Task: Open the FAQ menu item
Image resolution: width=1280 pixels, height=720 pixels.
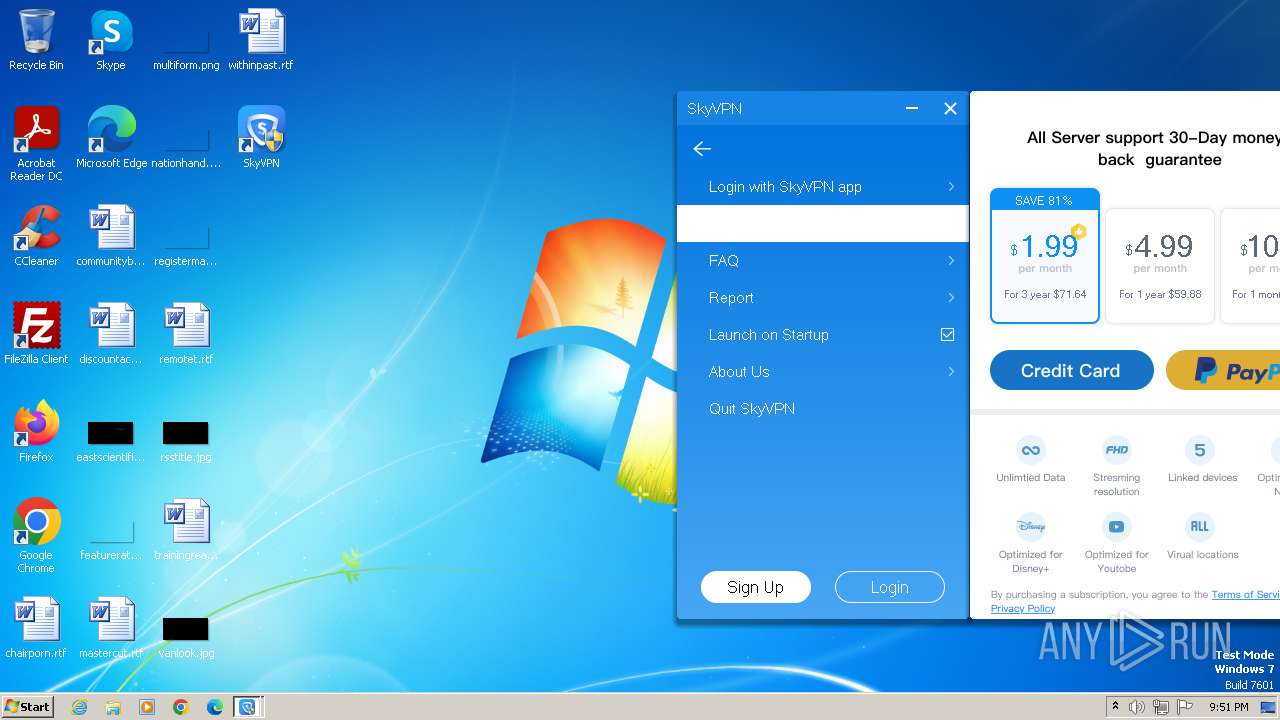Action: [822, 261]
